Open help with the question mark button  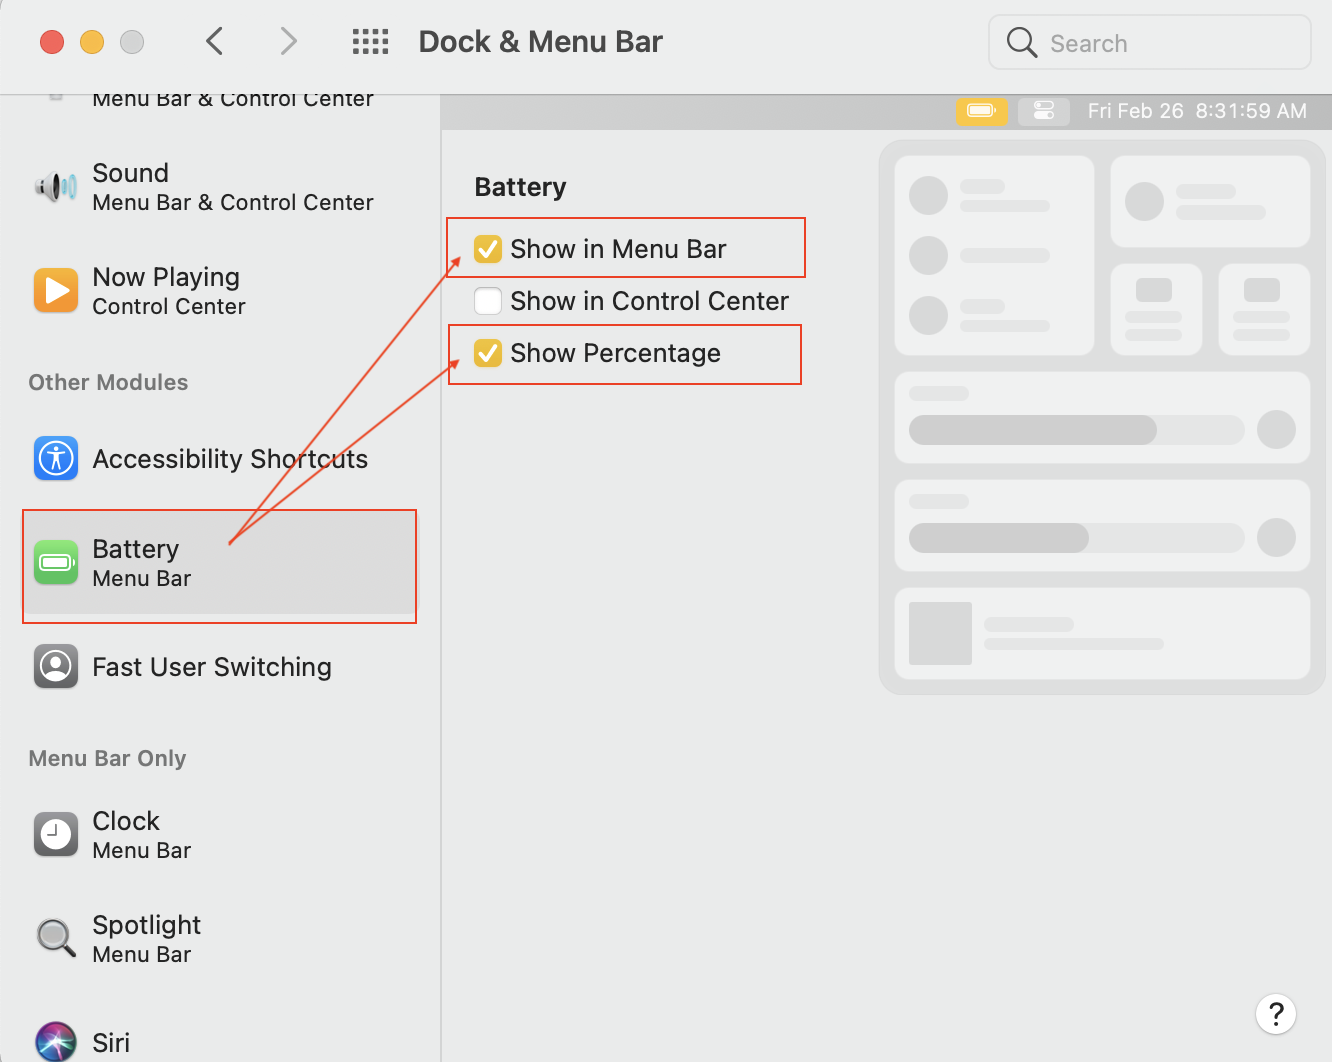[x=1276, y=1014]
